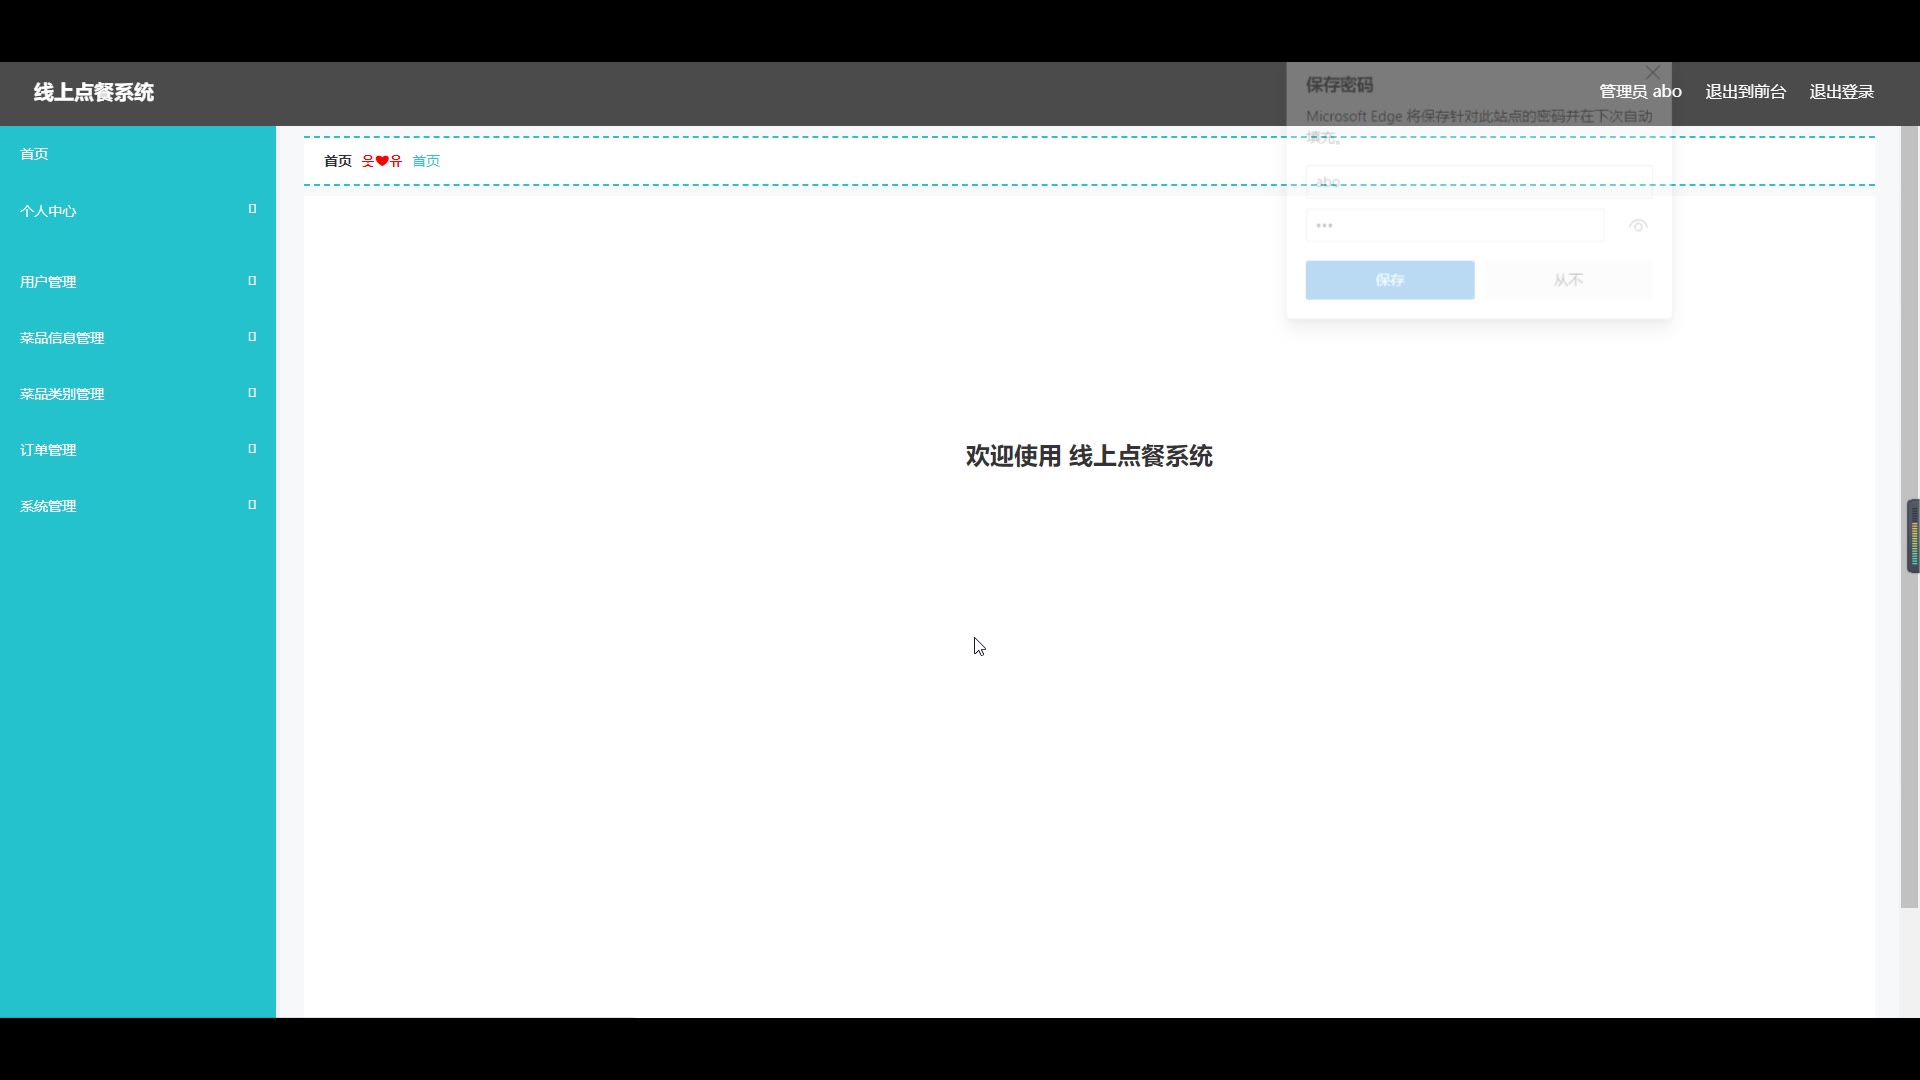Image resolution: width=1920 pixels, height=1080 pixels.
Task: Click 保存 in save password popup
Action: [x=1389, y=280]
